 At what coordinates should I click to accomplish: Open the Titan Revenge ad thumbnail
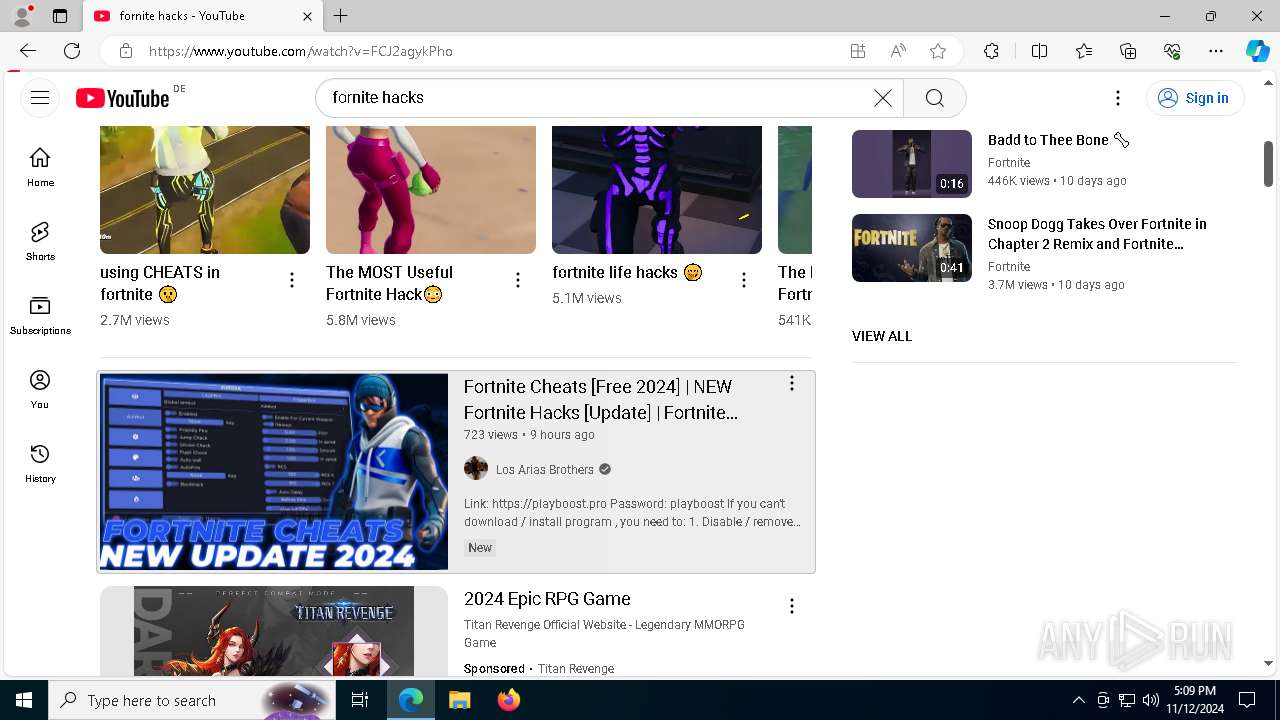274,631
